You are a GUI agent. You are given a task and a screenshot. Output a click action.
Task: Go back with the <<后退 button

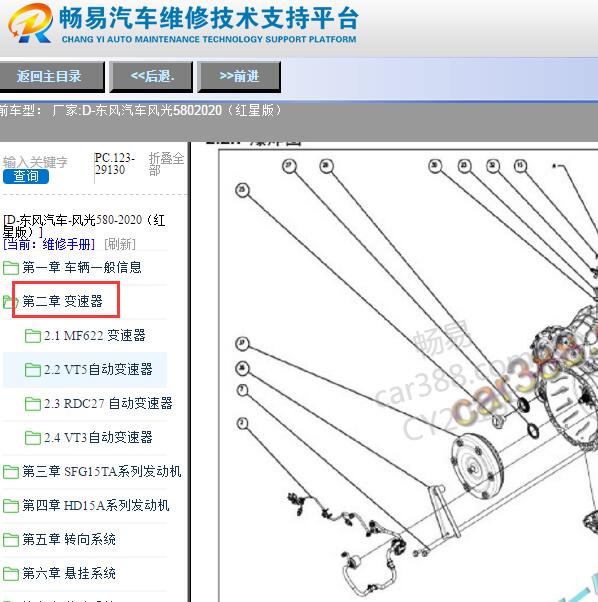151,76
